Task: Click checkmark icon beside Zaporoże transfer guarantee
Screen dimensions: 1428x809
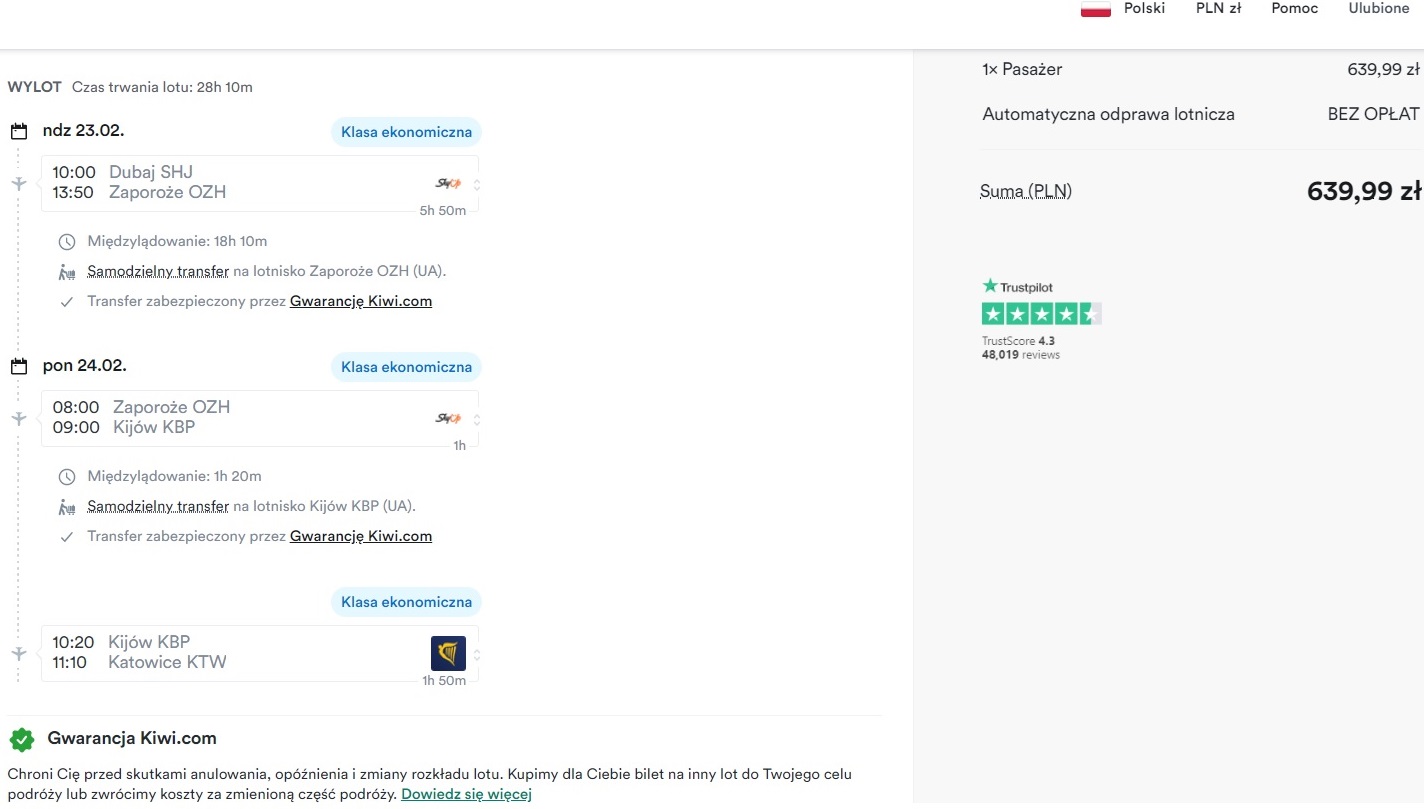Action: tap(67, 302)
